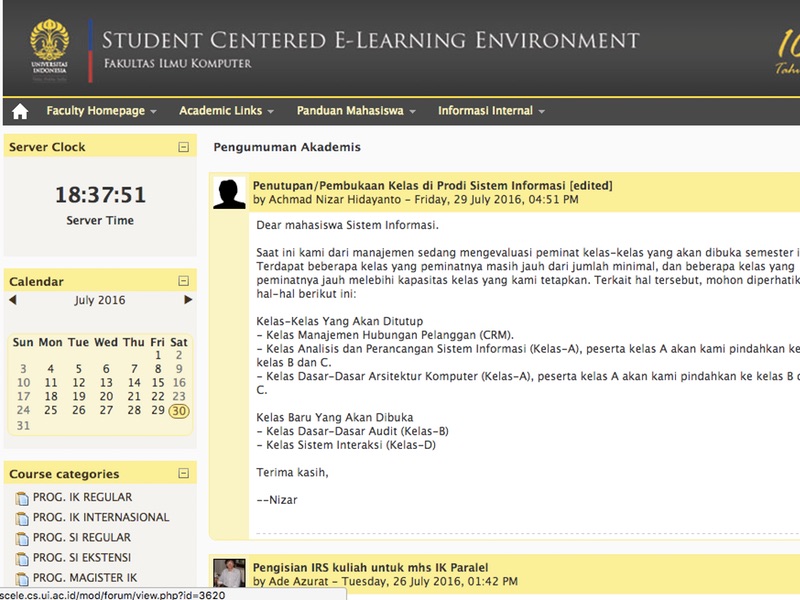Click the 'Dear mahasiswa Sistem Informasi.' greeting
This screenshot has width=800, height=600.
[347, 225]
